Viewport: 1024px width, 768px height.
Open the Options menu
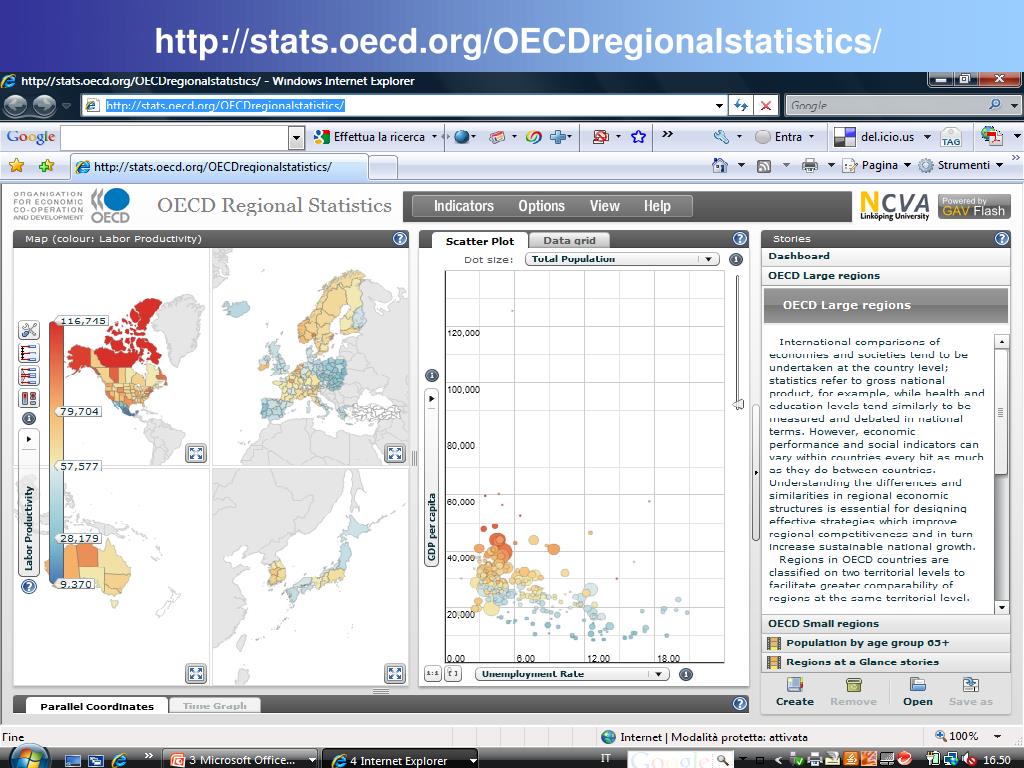(x=541, y=206)
